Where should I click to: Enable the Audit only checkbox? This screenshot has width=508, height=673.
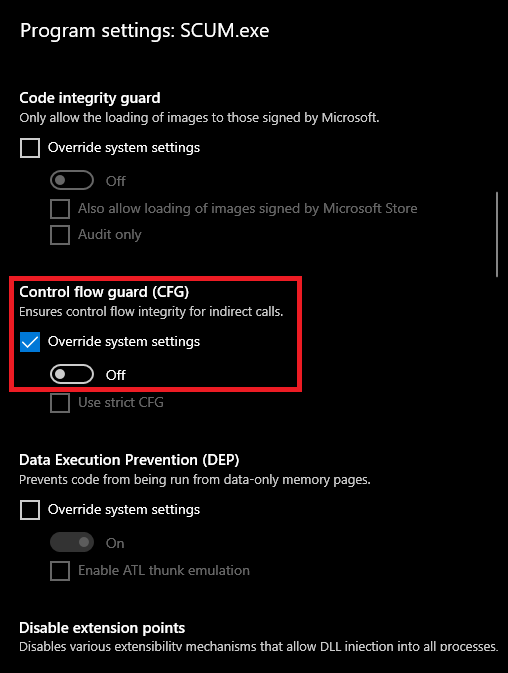tap(60, 235)
